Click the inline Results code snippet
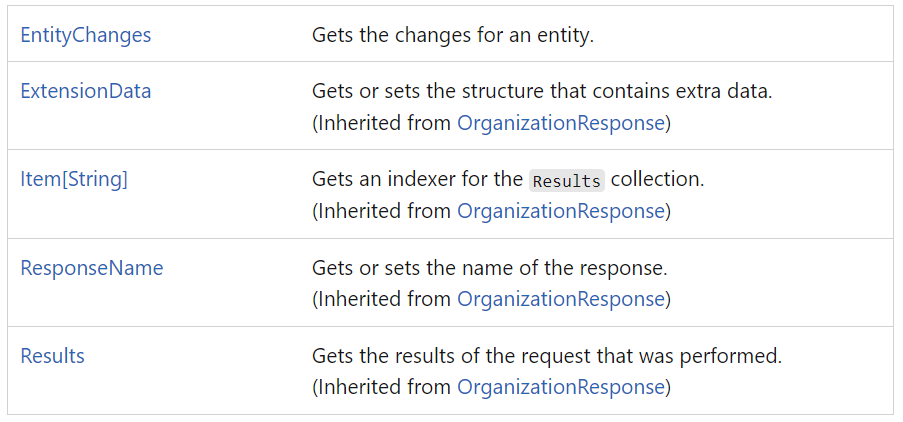This screenshot has height=422, width=903. (567, 181)
